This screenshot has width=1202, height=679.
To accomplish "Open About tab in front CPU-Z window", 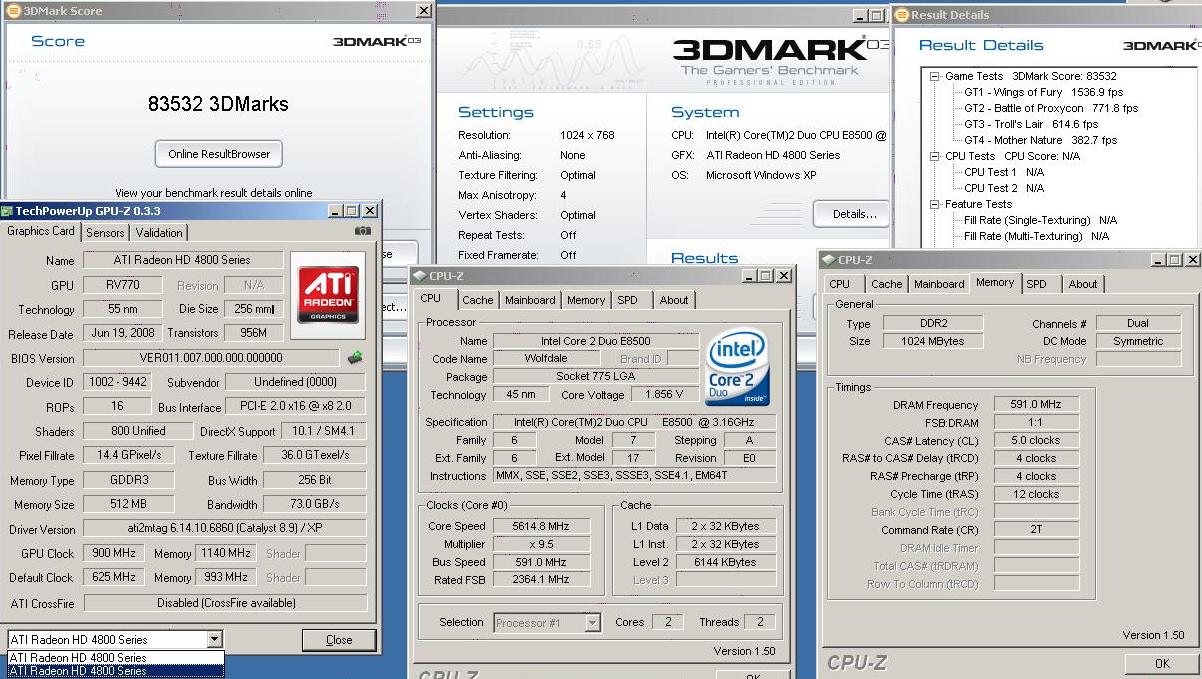I will click(674, 300).
